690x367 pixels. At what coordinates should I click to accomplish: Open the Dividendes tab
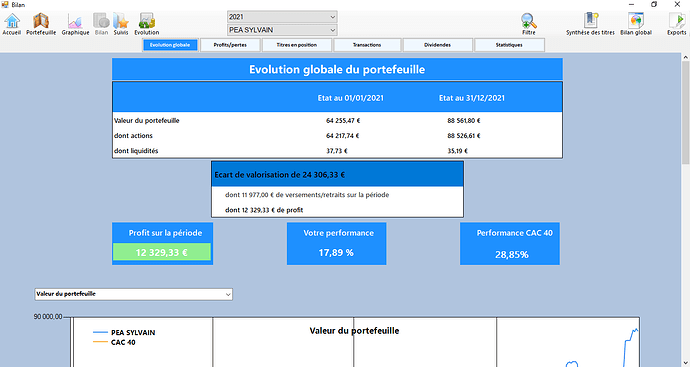(x=437, y=45)
